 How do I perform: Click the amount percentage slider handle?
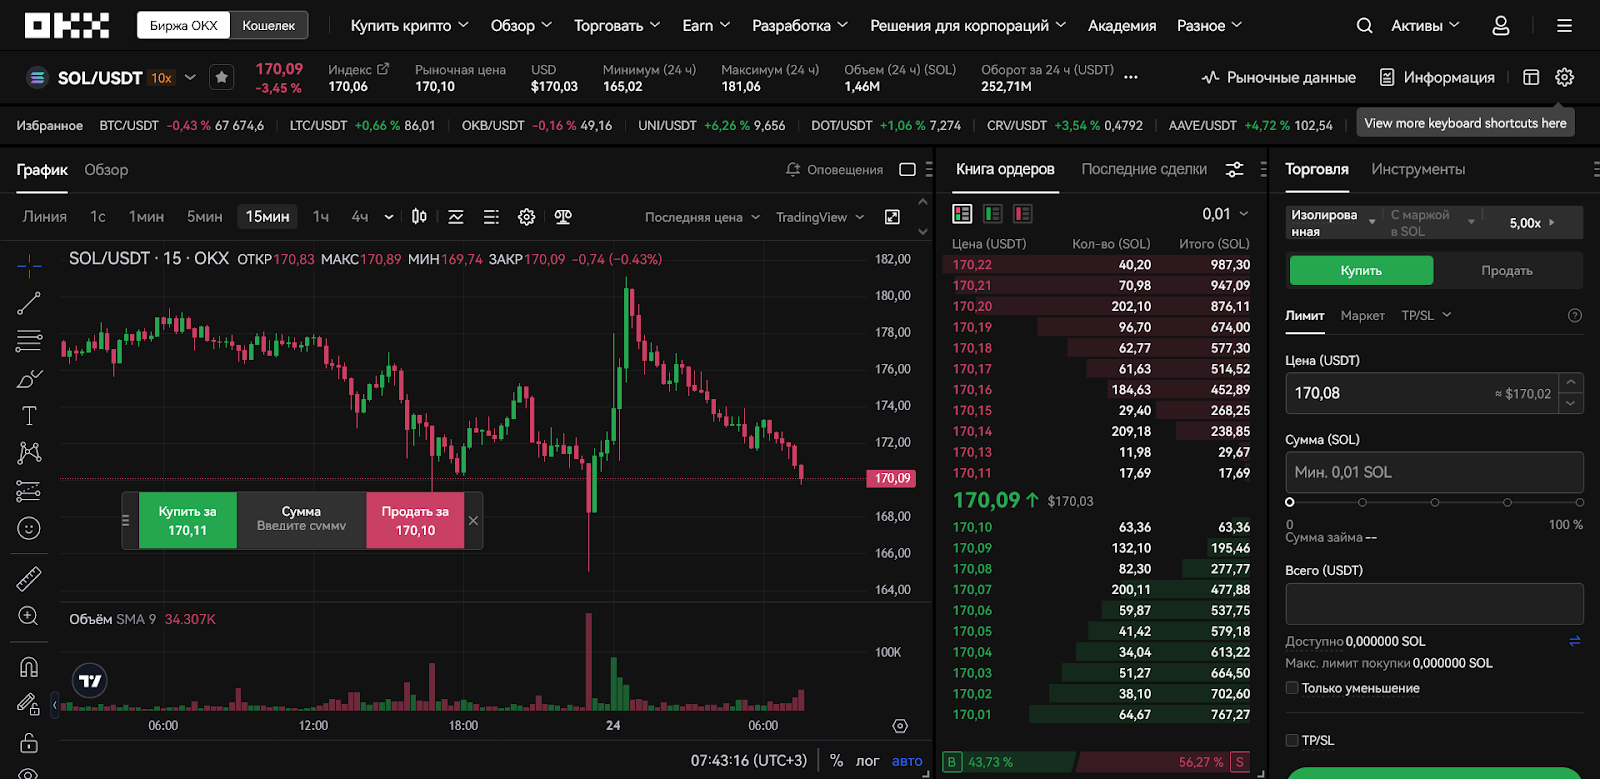click(x=1290, y=502)
